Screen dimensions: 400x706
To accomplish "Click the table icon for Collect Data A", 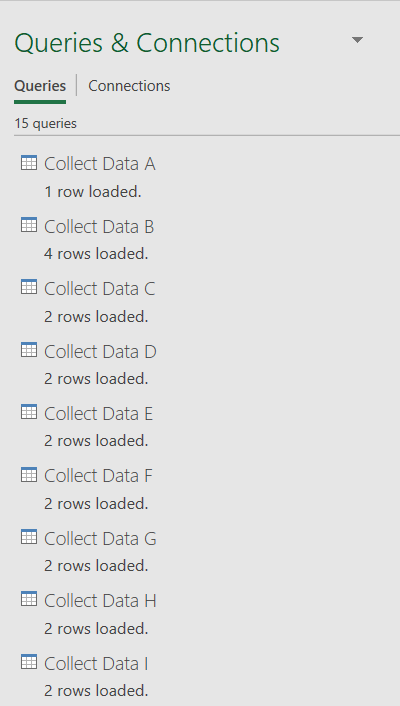I will [x=29, y=163].
